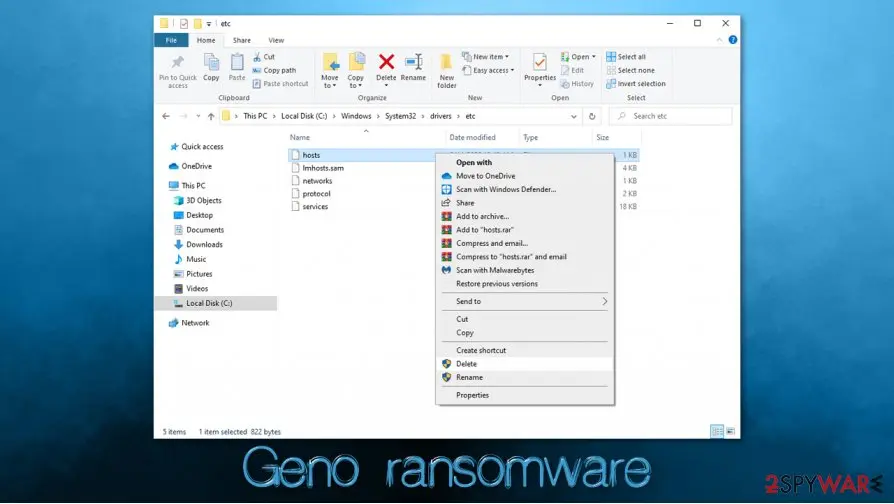Click the Copy icon in Clipboard group

pos(211,62)
